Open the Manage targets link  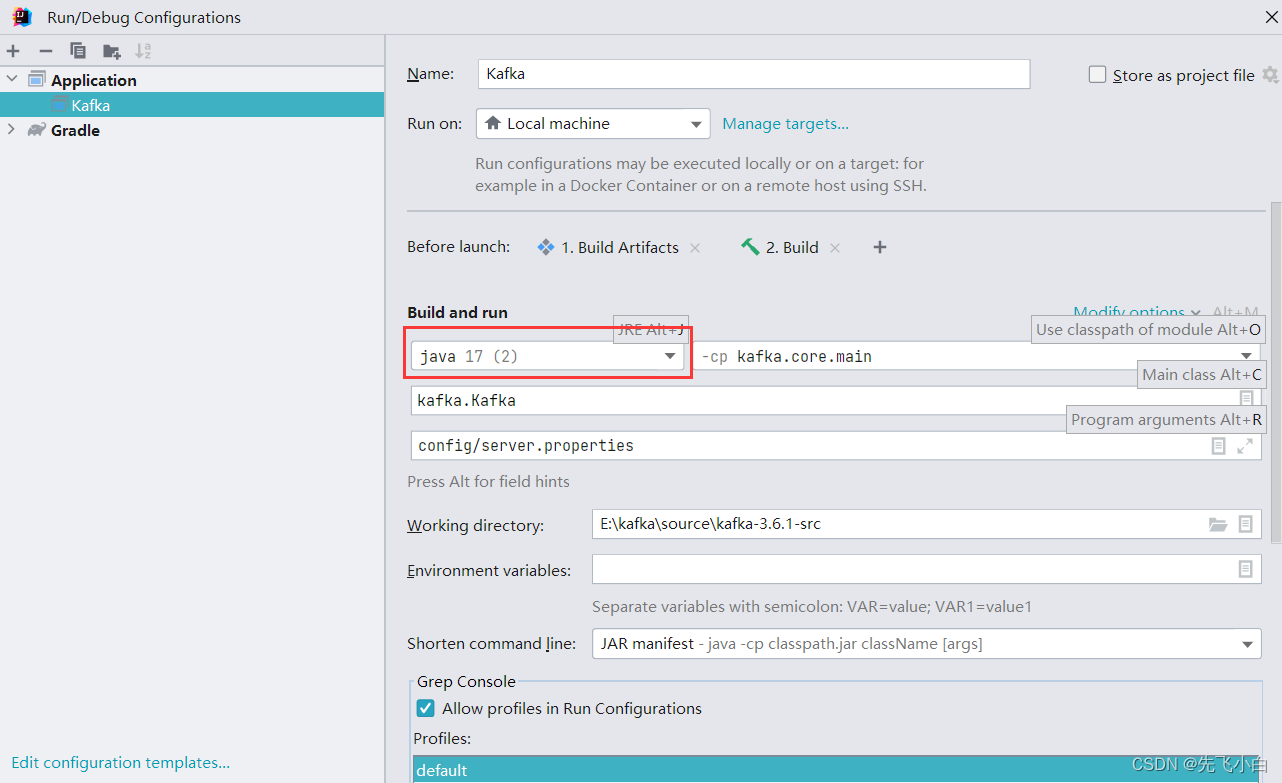click(785, 124)
